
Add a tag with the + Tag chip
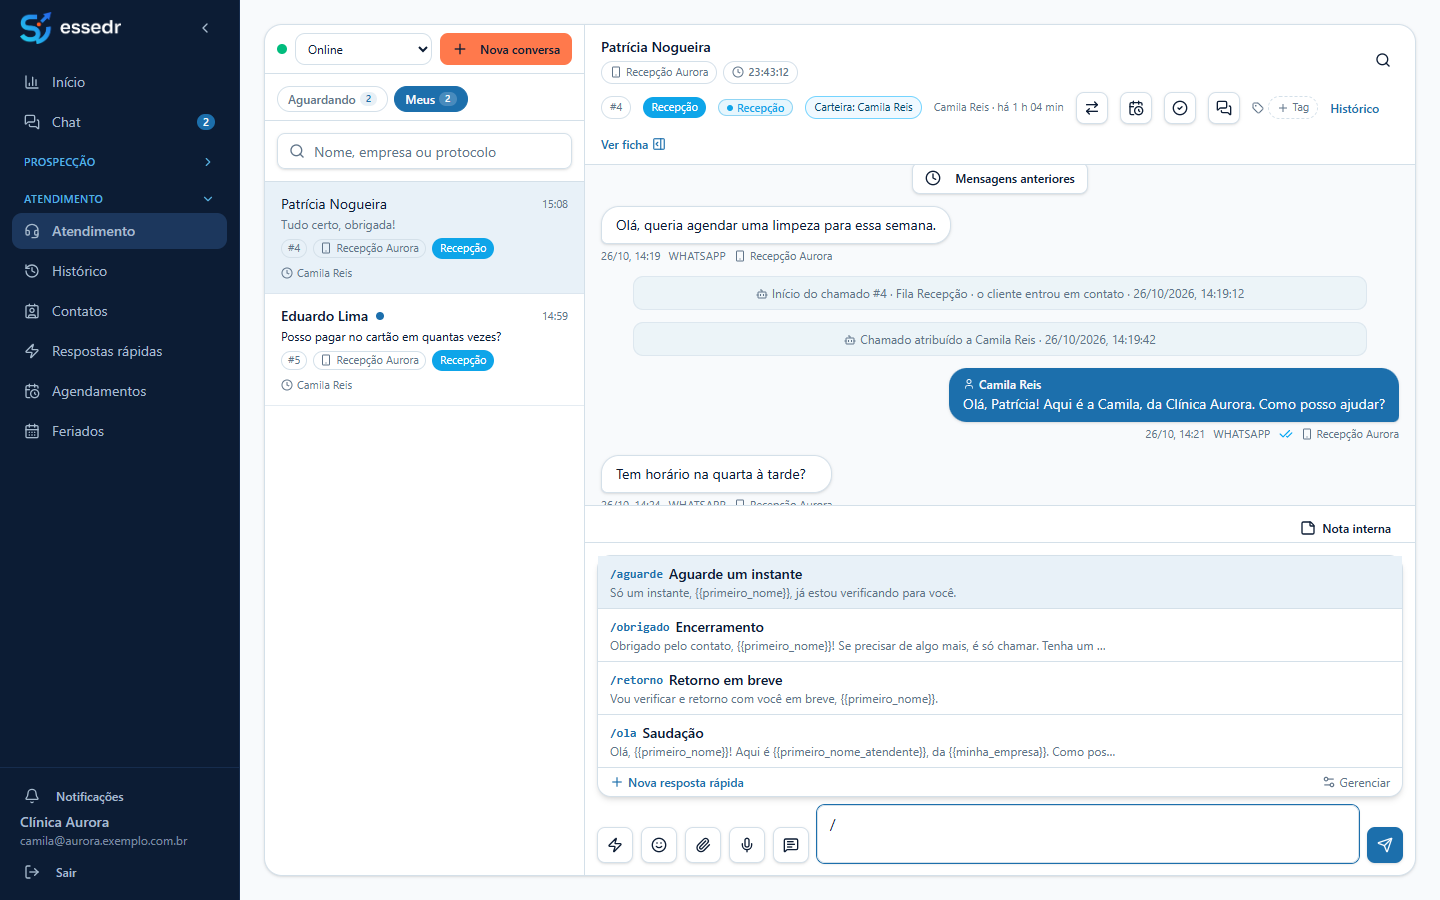(x=1293, y=108)
